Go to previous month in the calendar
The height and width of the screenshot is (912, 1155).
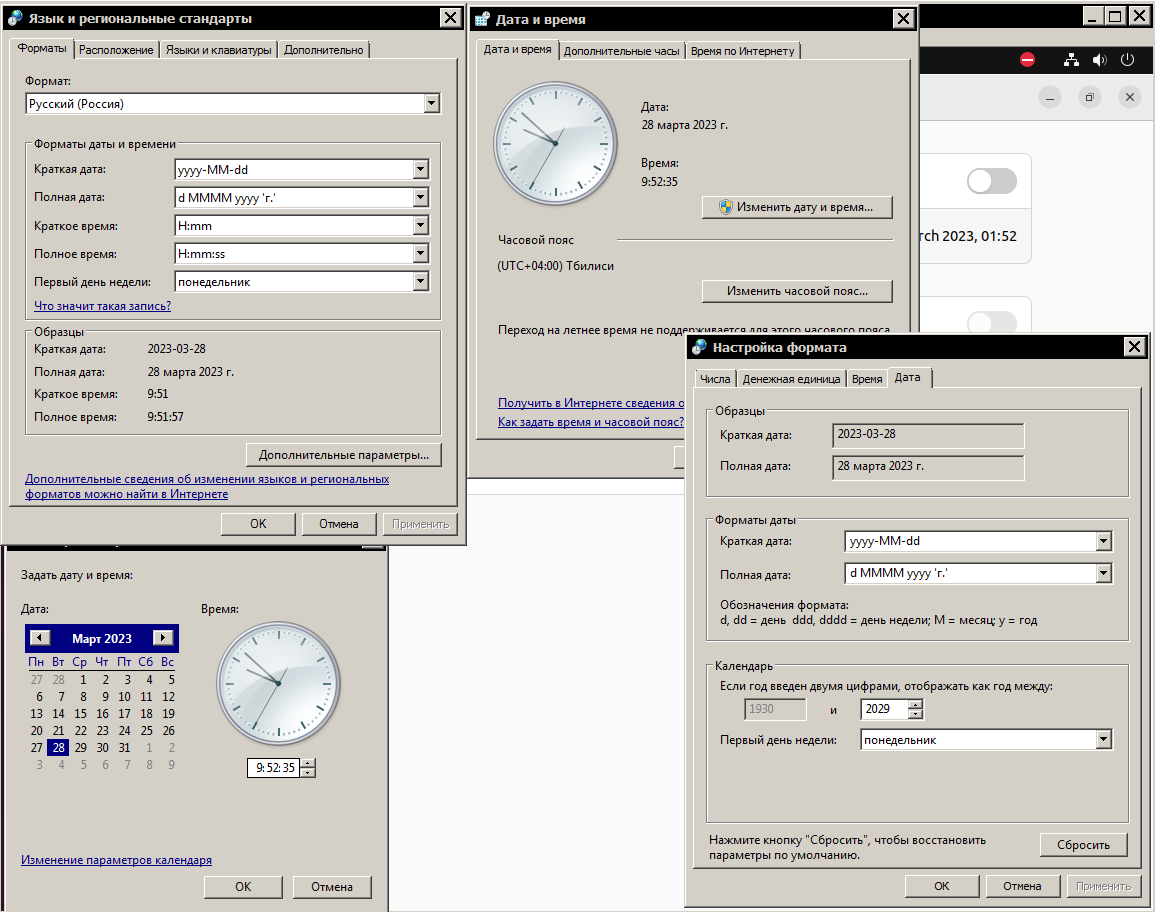(x=39, y=638)
